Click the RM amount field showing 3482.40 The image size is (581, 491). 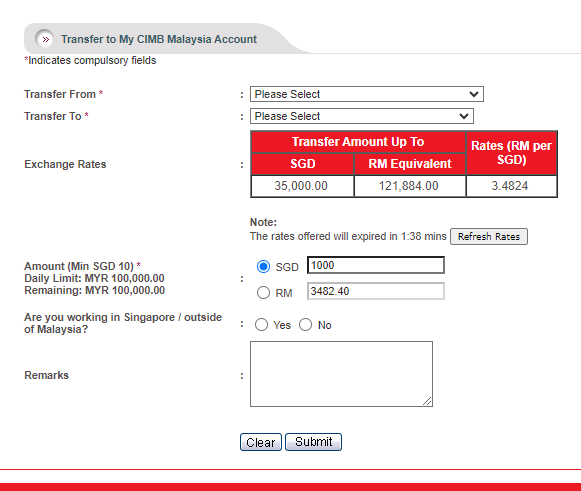point(376,291)
